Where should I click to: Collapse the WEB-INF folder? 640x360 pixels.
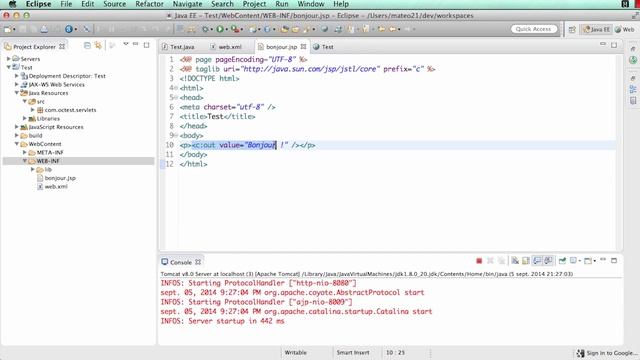24,161
